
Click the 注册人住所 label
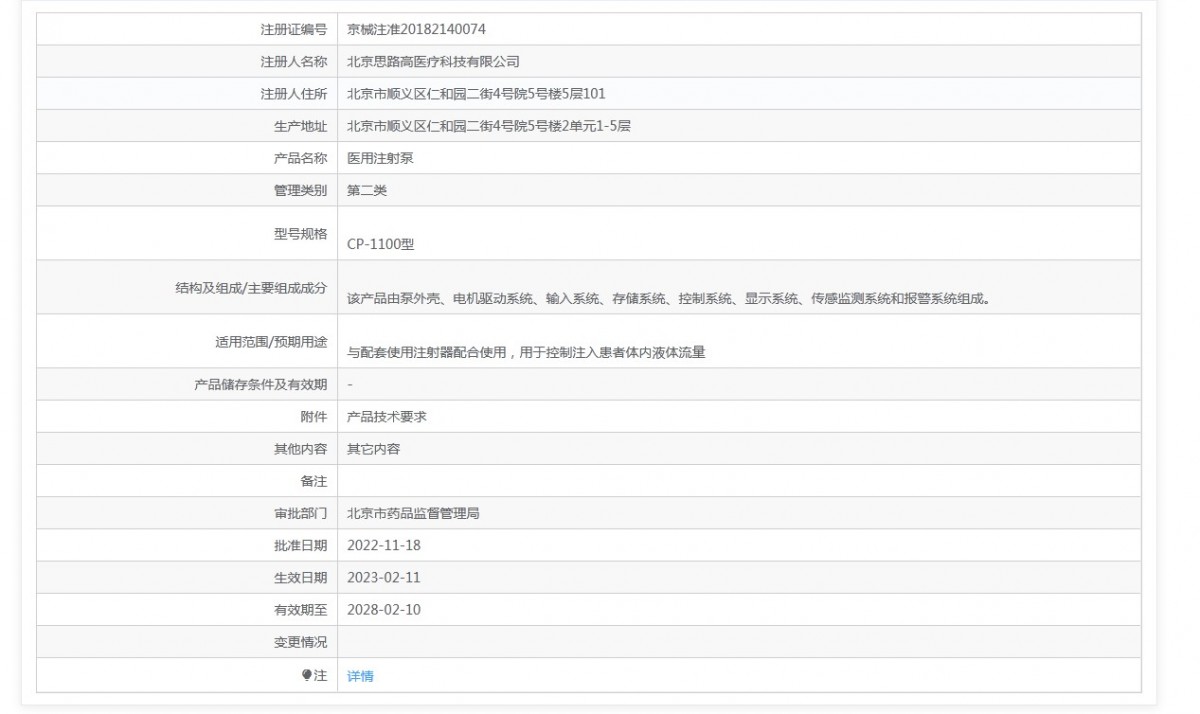294,94
